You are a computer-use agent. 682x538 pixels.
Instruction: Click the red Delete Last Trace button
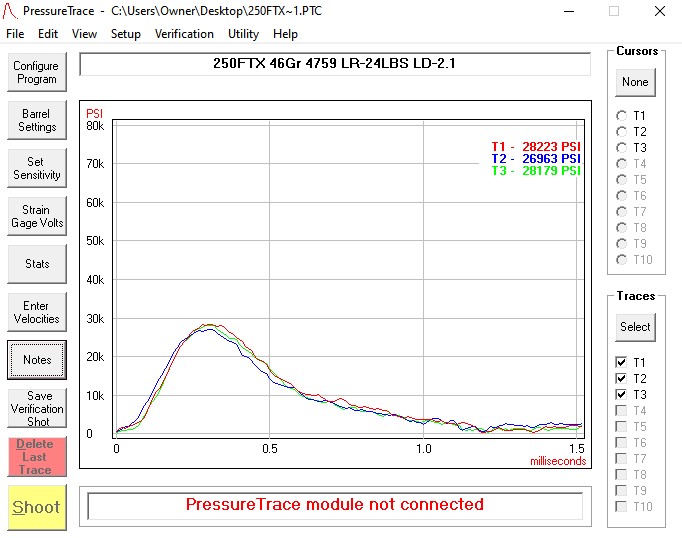[x=37, y=457]
